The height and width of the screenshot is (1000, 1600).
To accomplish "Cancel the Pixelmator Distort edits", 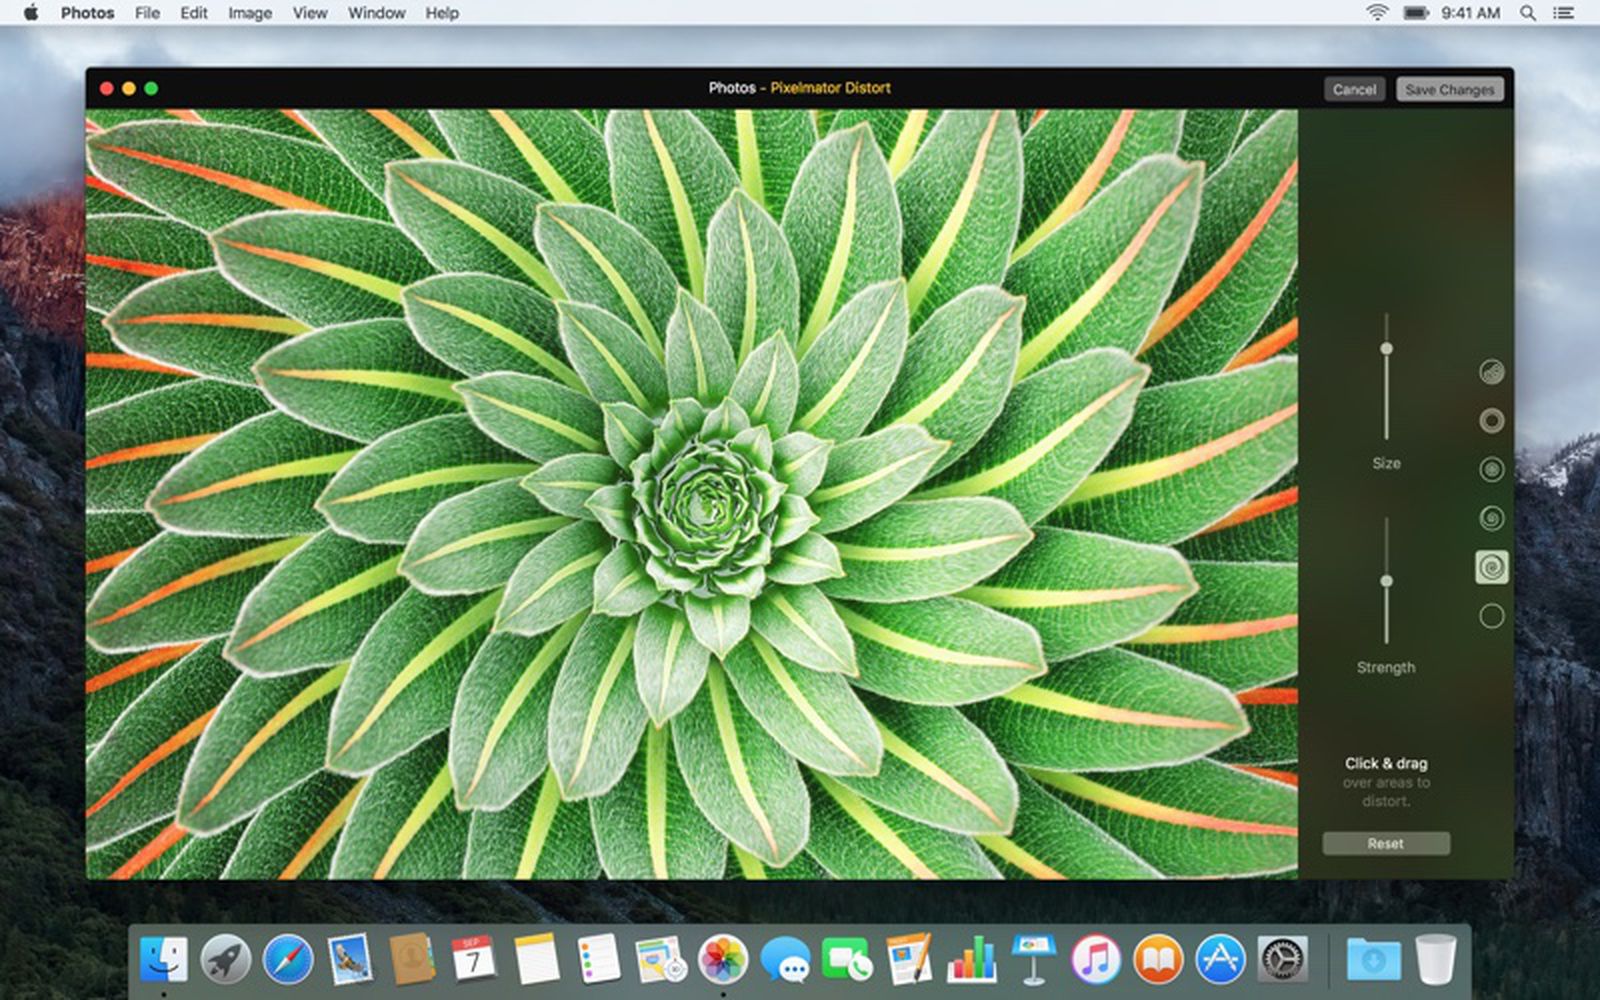I will [x=1354, y=89].
